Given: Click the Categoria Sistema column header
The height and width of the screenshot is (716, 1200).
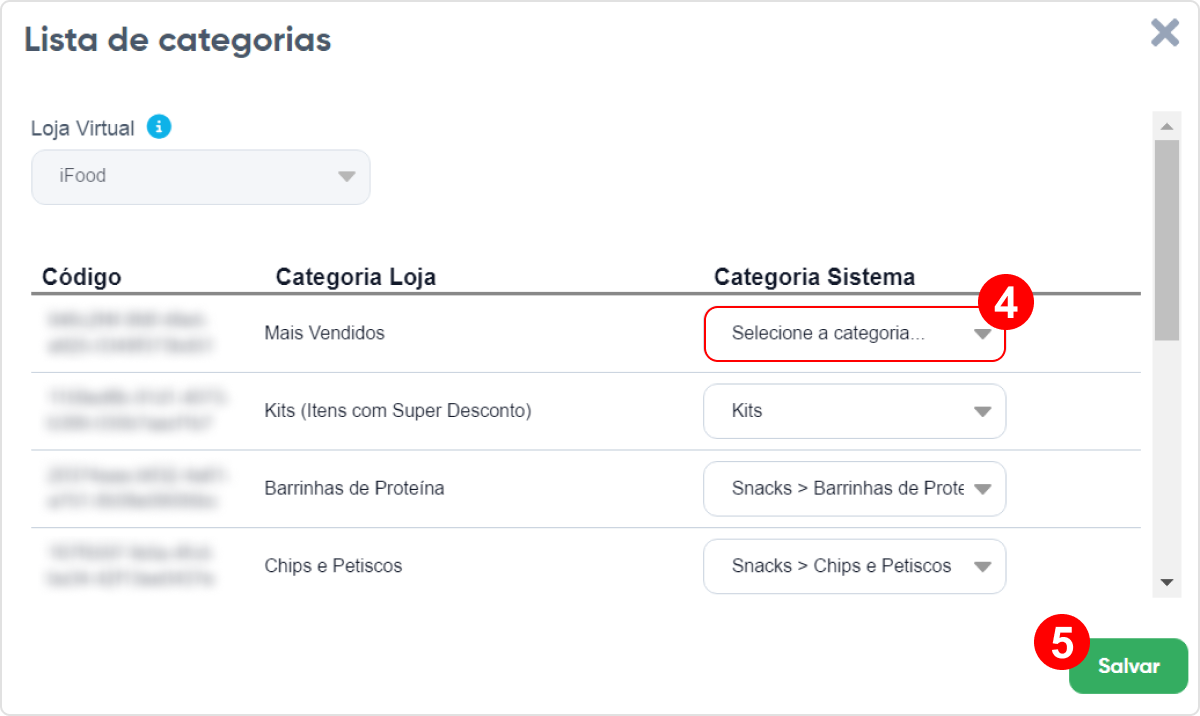Looking at the screenshot, I should [x=815, y=277].
